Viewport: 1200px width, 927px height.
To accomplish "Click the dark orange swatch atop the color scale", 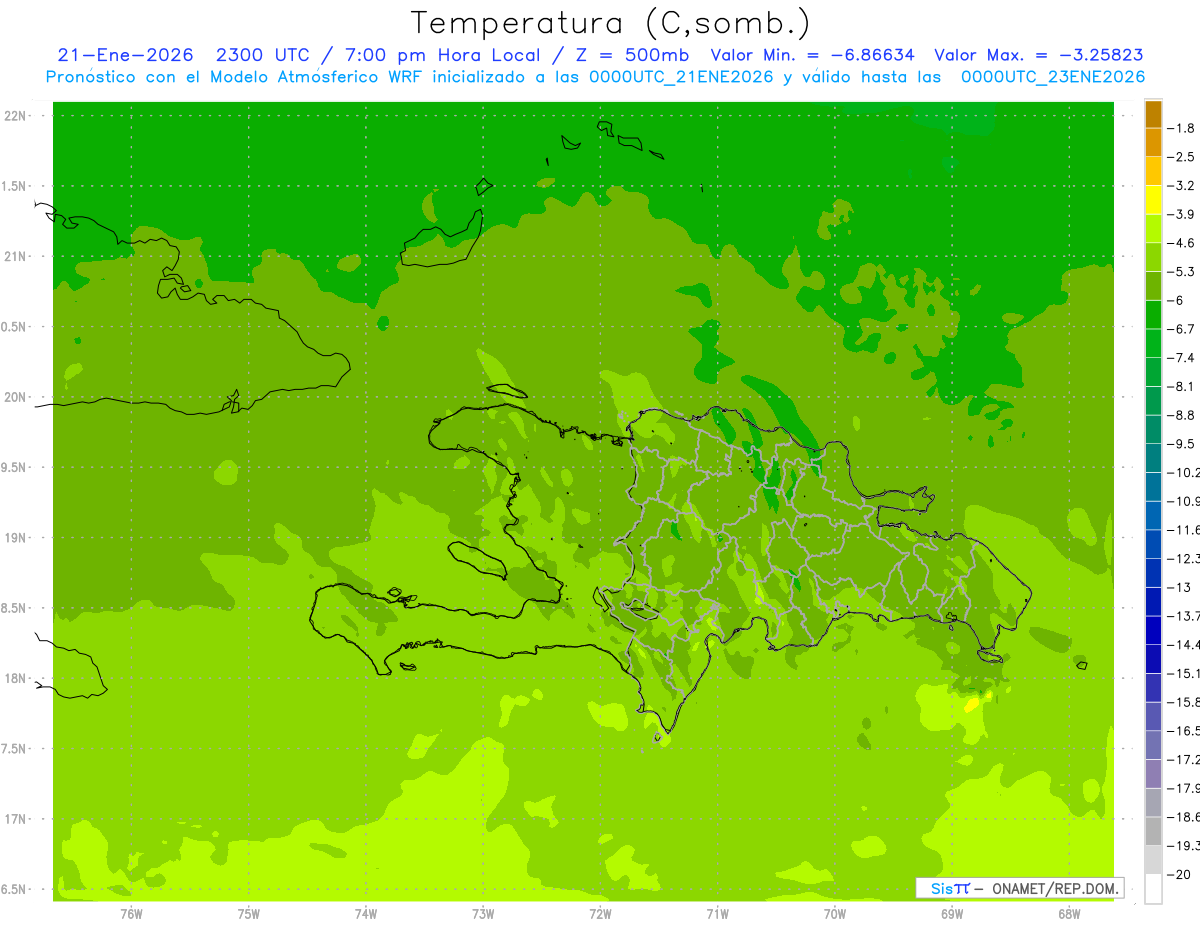I will coord(1153,114).
